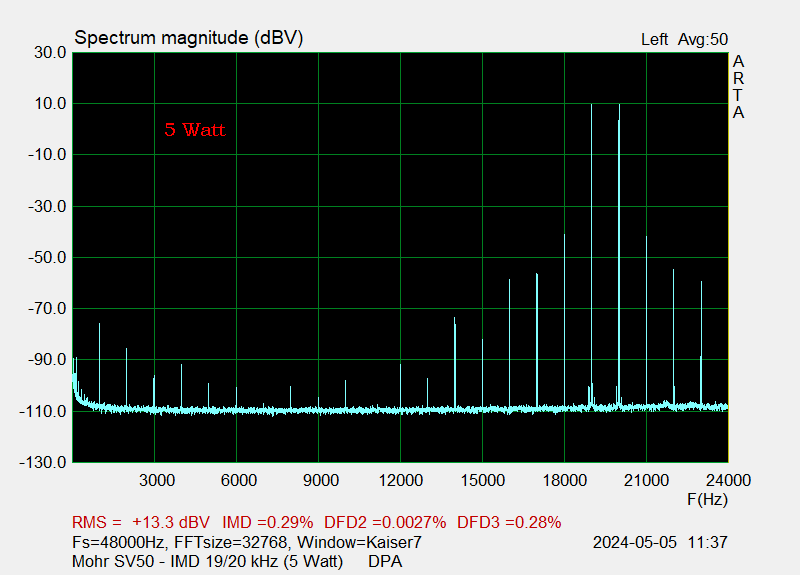
Task: Click the 21 kHz intermodulation spike
Action: pos(646,322)
